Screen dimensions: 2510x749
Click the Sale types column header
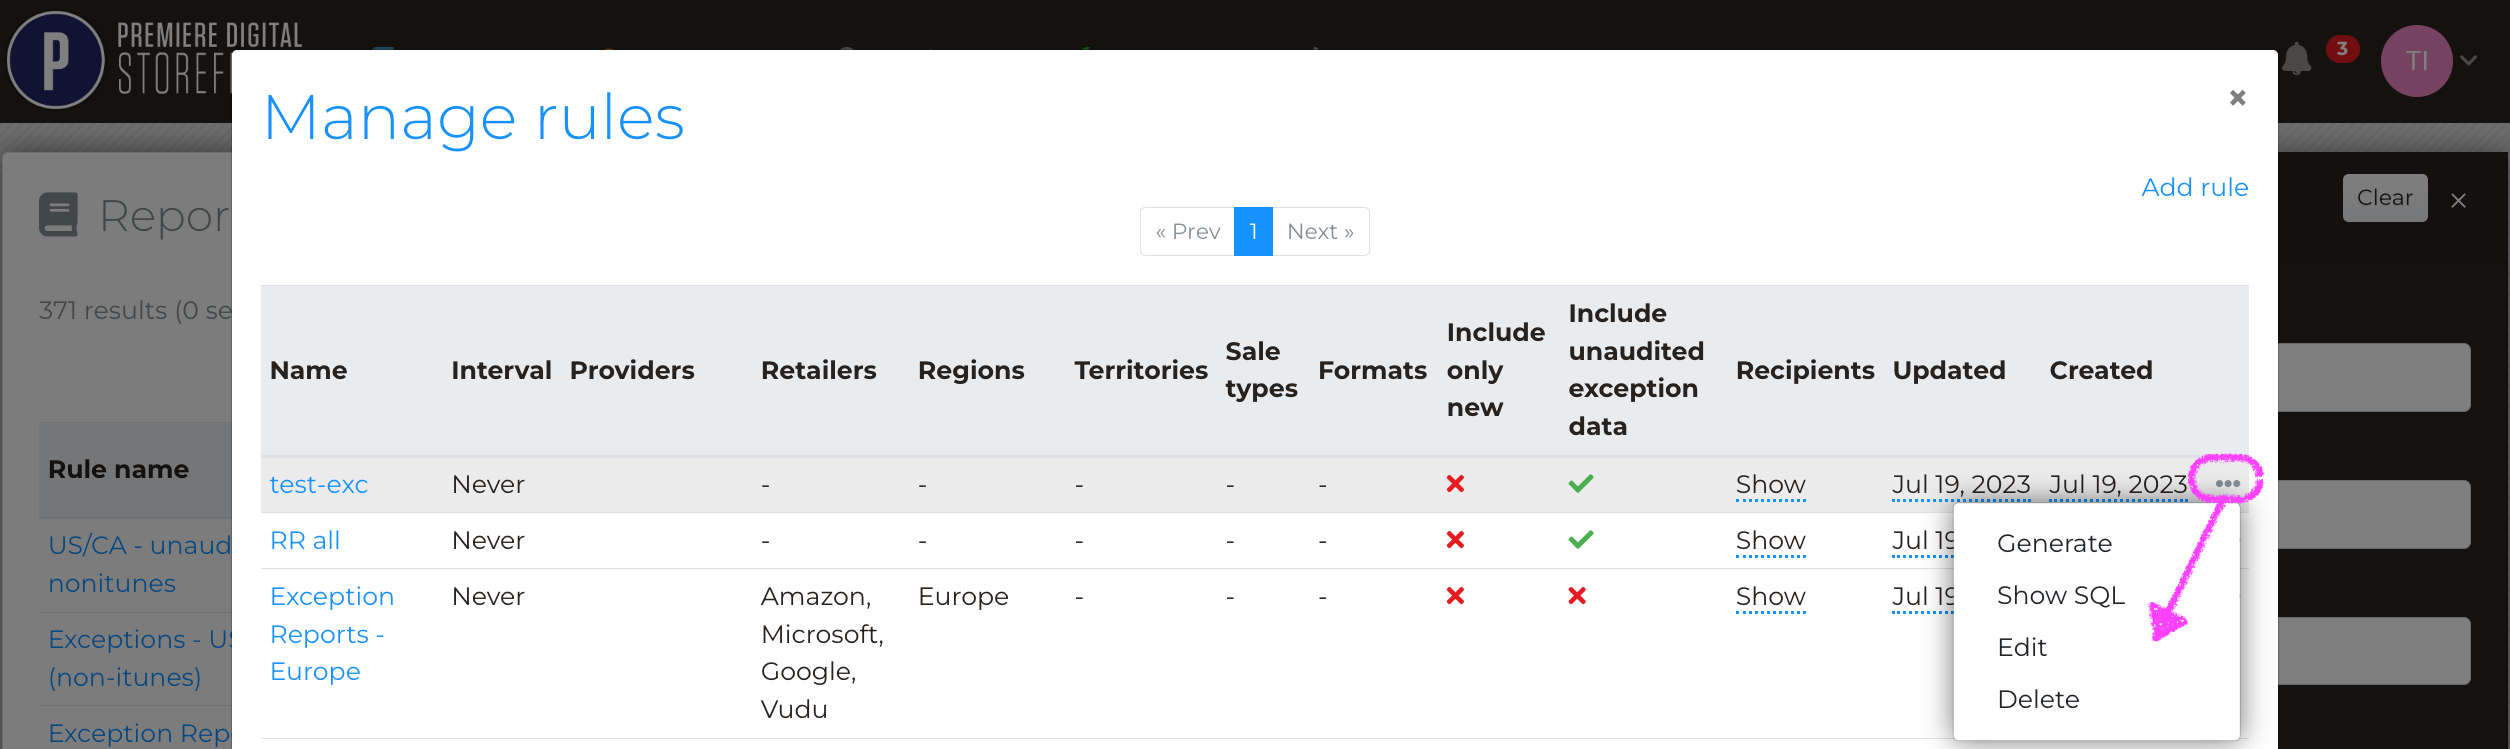pyautogui.click(x=1261, y=370)
